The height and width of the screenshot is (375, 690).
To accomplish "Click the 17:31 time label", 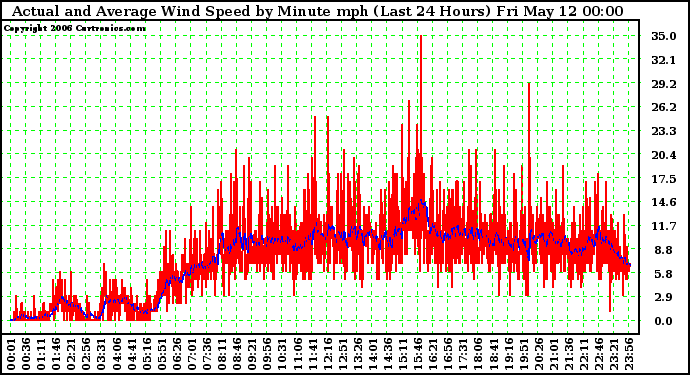I will click(463, 354).
